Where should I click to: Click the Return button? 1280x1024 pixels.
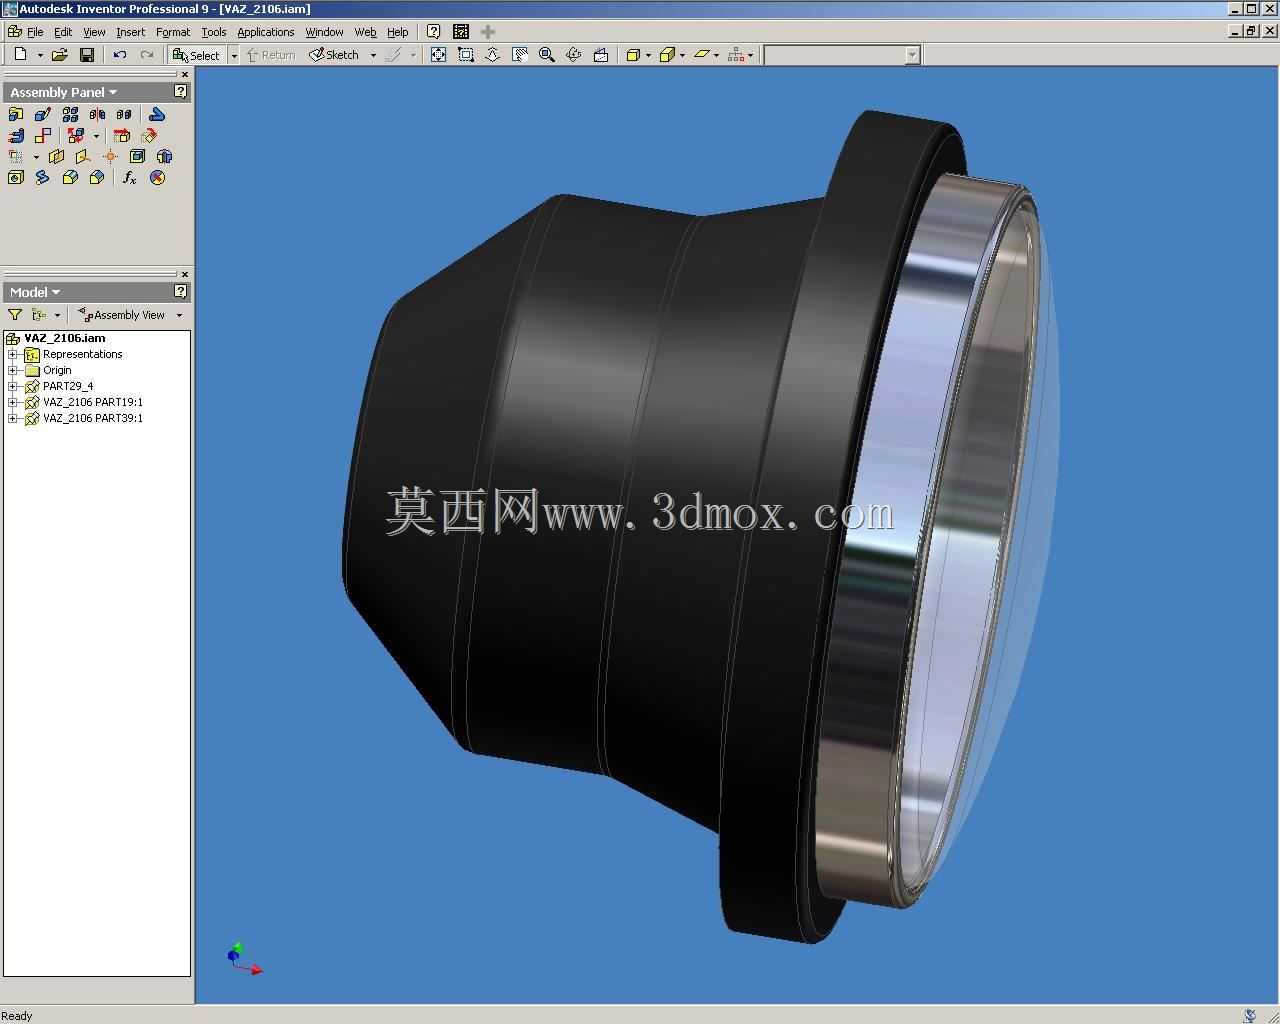(271, 55)
